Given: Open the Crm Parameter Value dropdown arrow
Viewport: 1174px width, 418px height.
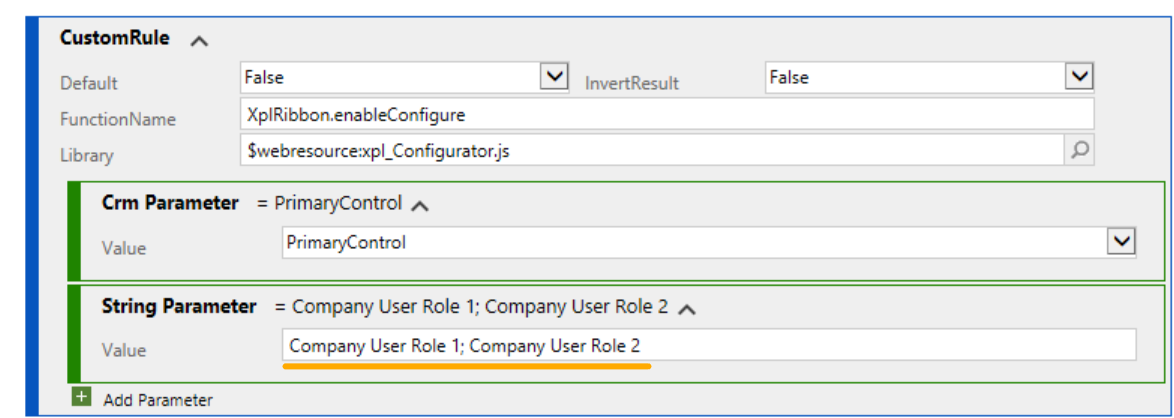Looking at the screenshot, I should 1122,243.
